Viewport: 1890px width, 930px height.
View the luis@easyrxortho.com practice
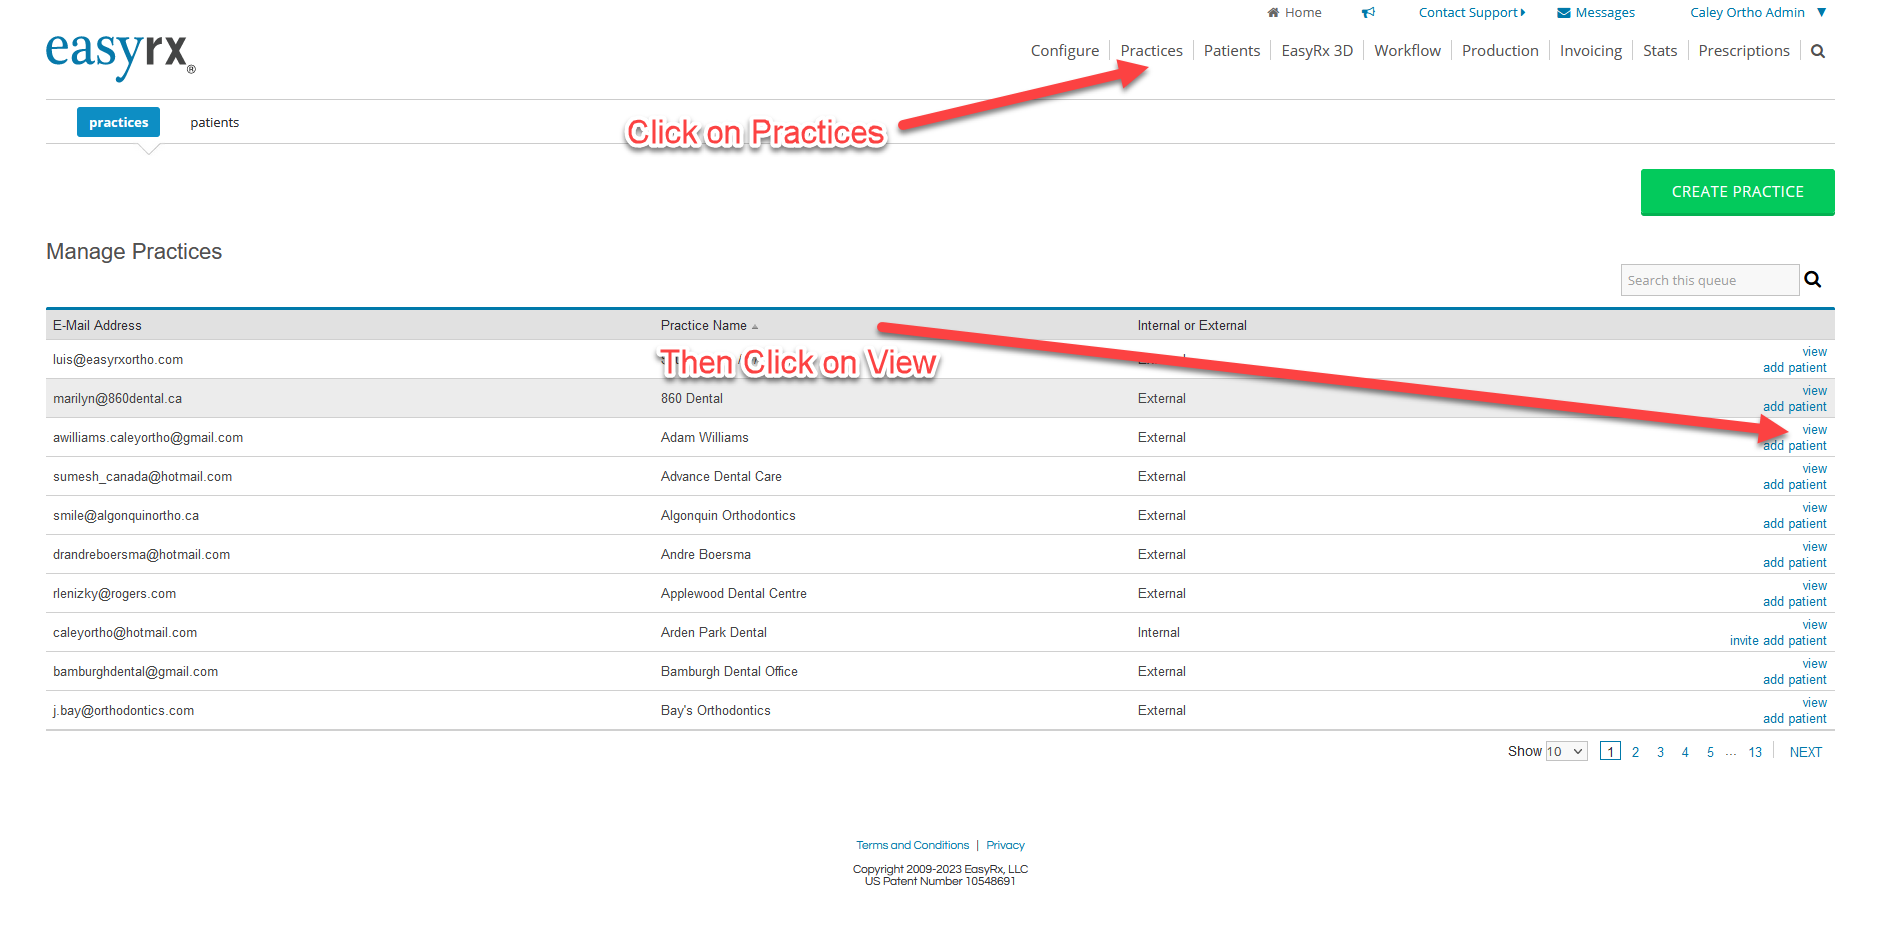click(x=1814, y=352)
